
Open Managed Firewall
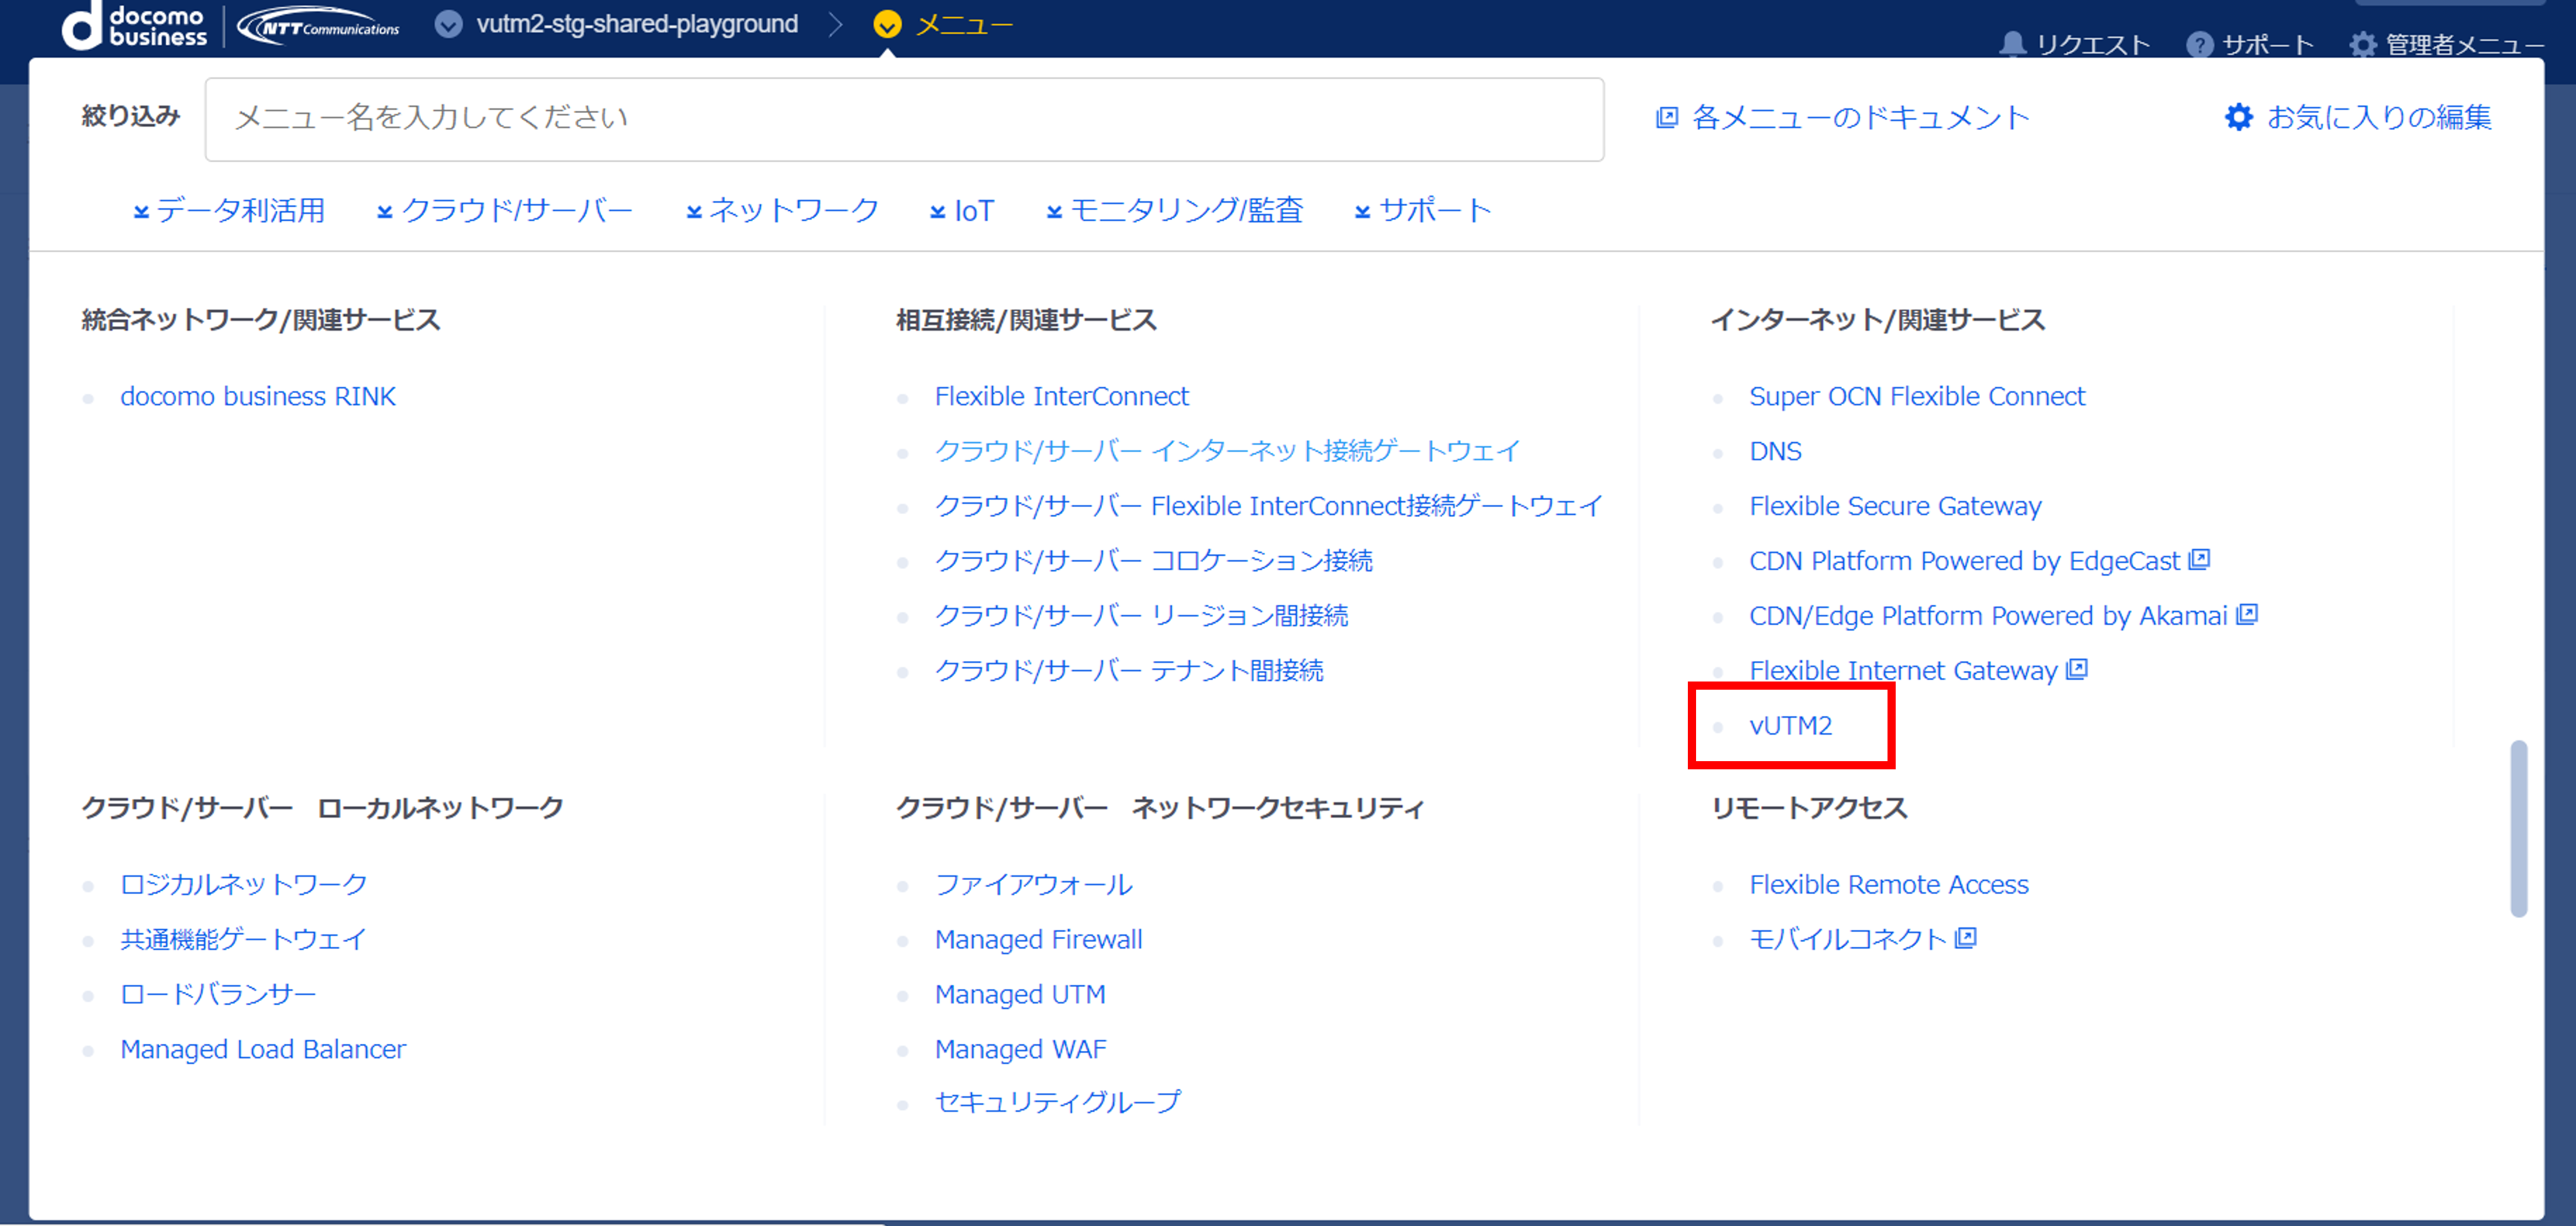tap(1038, 940)
